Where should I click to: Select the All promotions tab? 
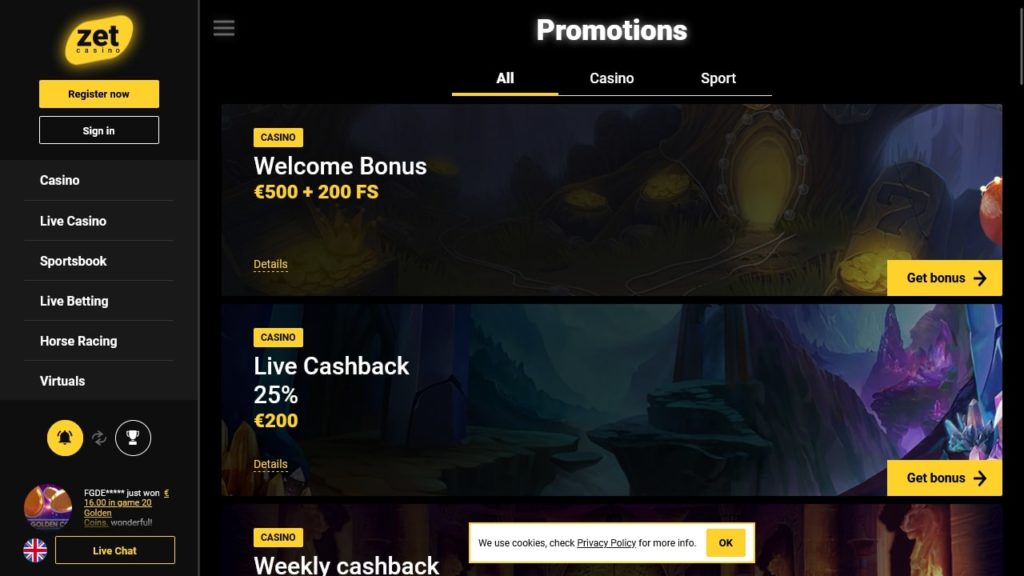tap(505, 78)
